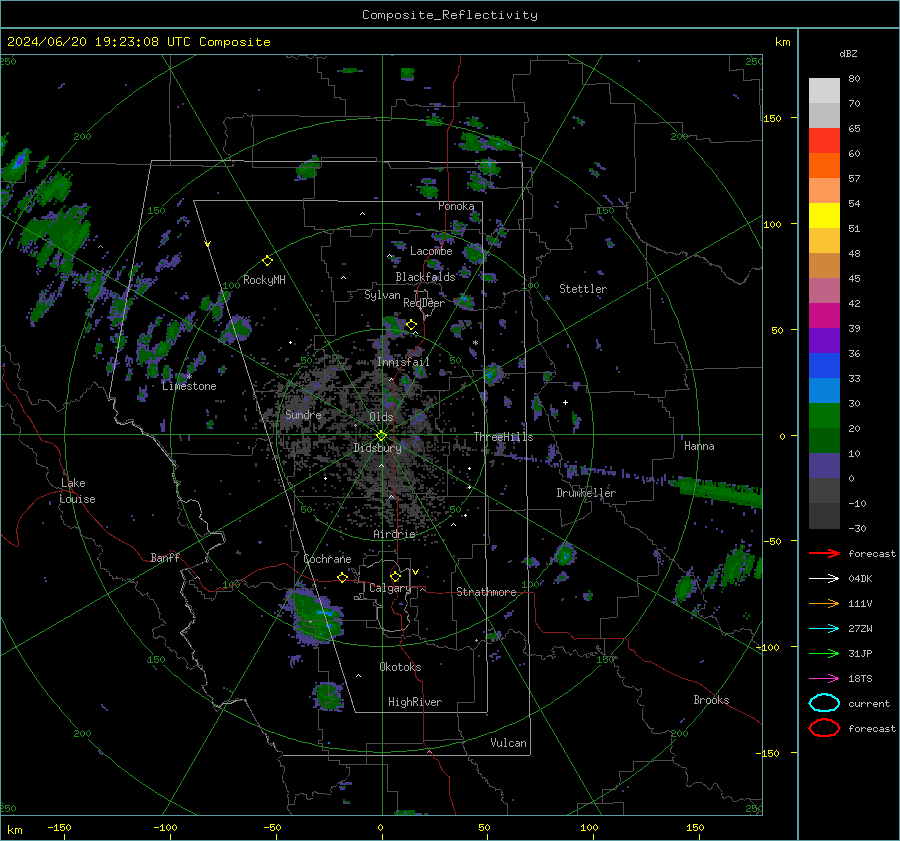Screen dimensions: 900x841
Task: Click the yellow radar-site diamond at Didsbury center
Action: 381,436
